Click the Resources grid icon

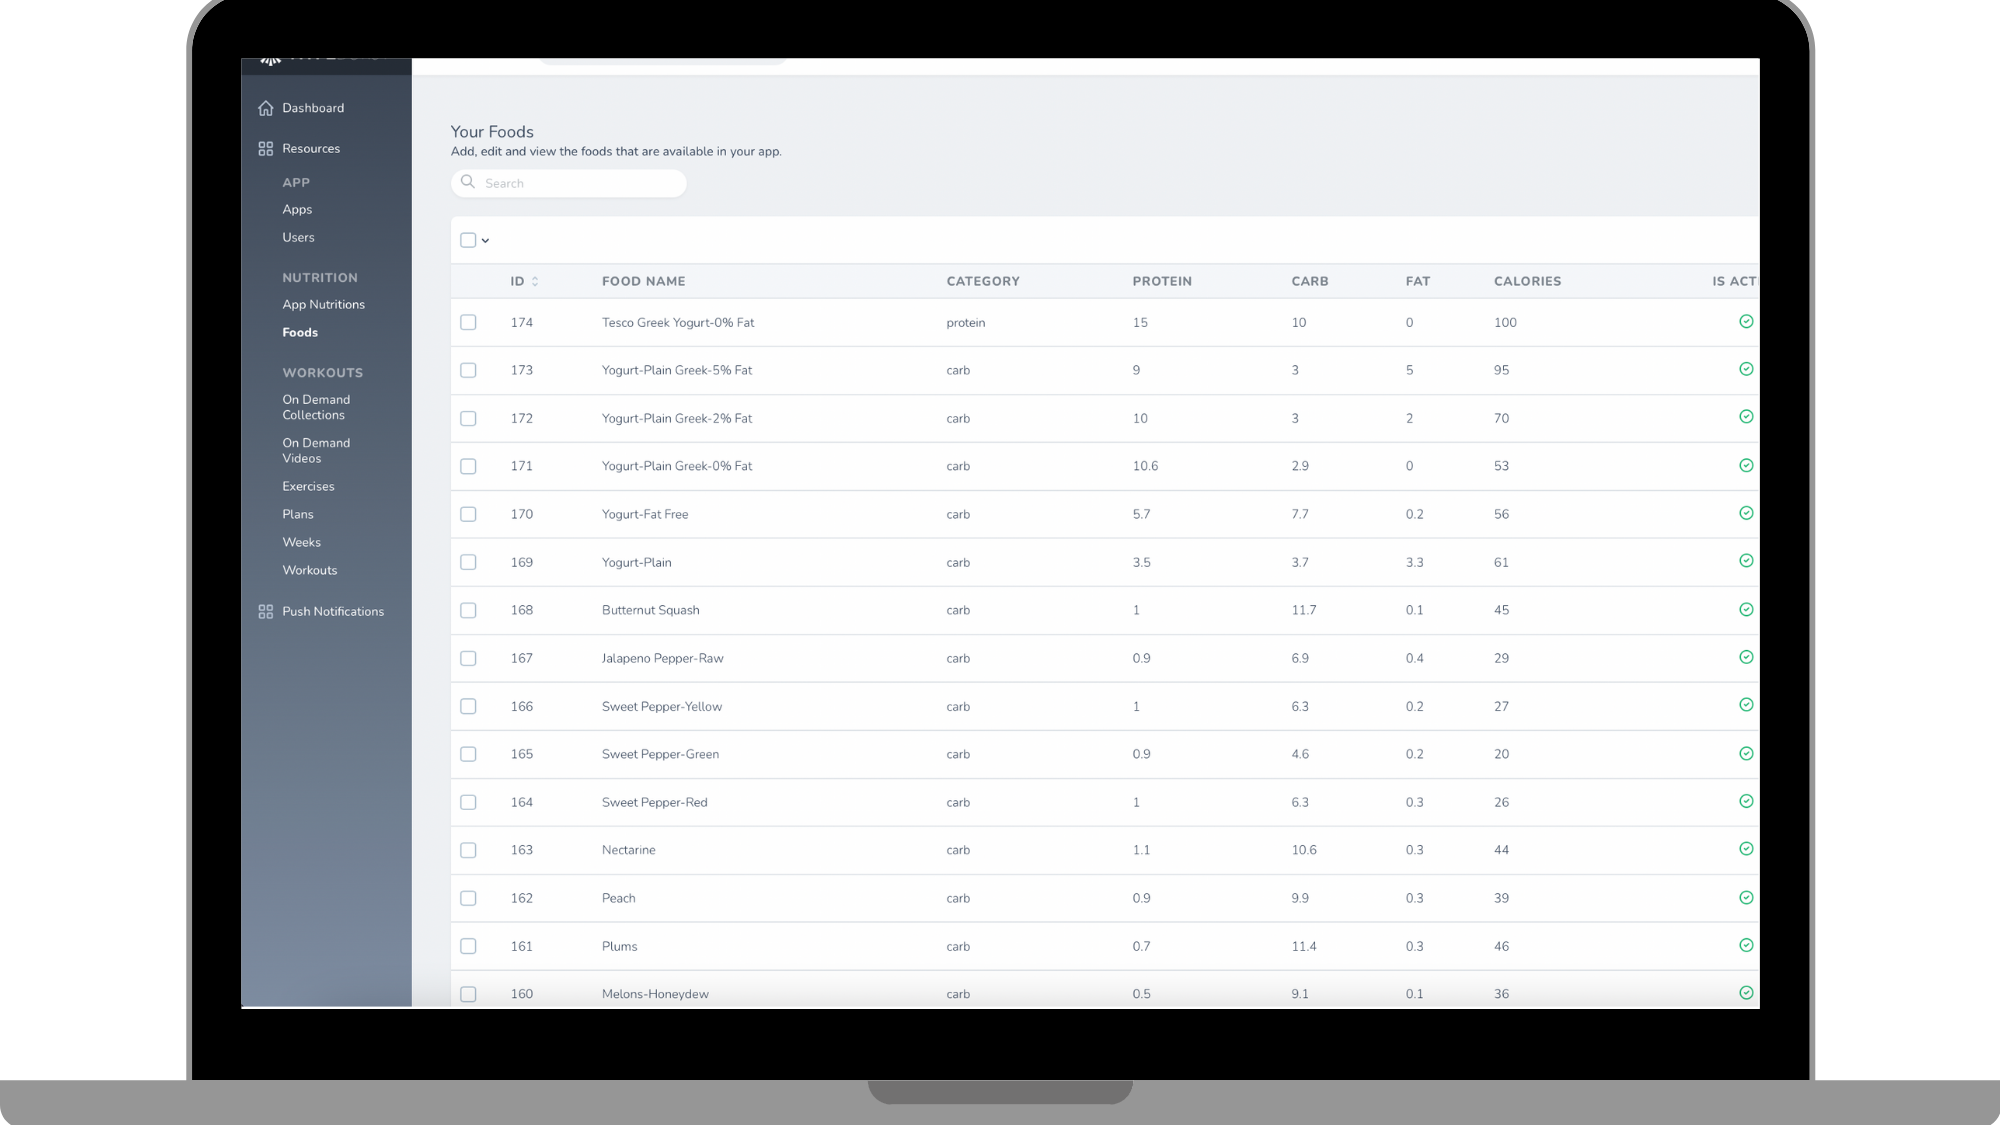click(265, 149)
